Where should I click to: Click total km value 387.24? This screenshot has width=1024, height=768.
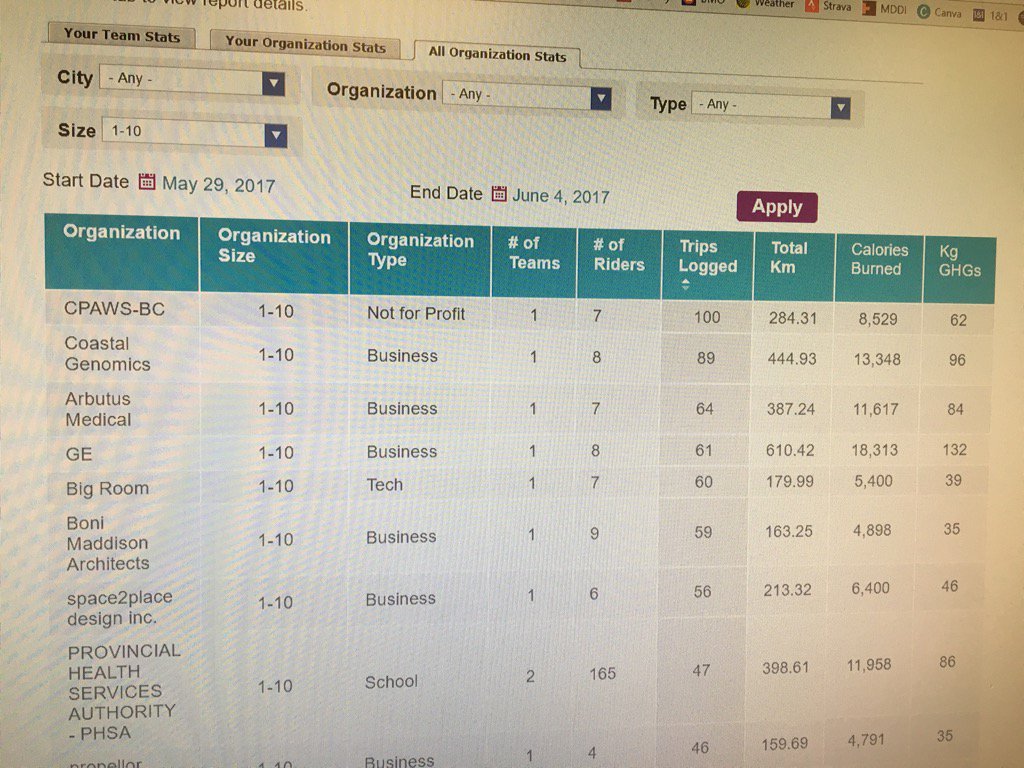[790, 409]
